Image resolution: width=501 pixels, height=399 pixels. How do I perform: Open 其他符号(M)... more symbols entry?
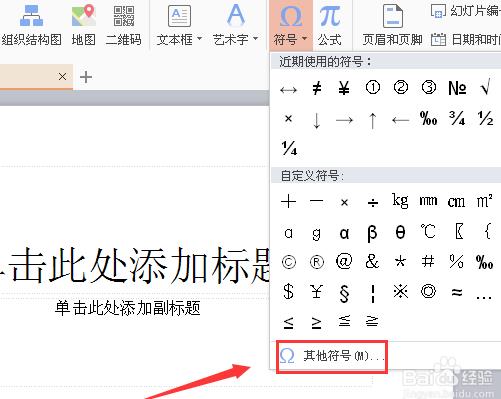(332, 356)
